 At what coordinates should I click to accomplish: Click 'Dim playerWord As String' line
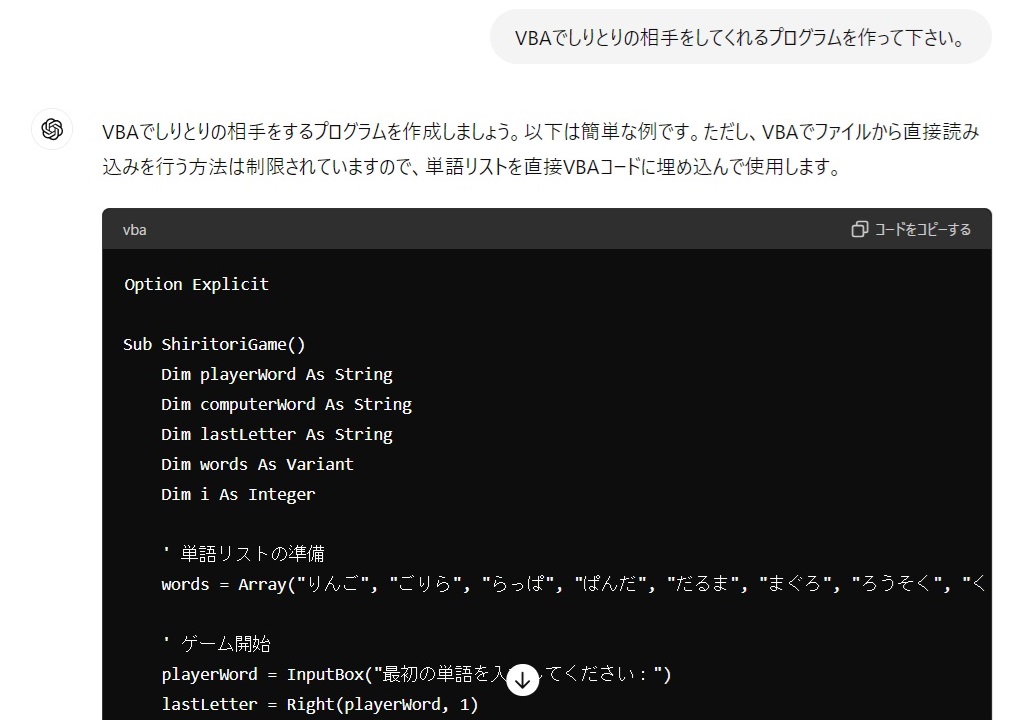point(276,375)
